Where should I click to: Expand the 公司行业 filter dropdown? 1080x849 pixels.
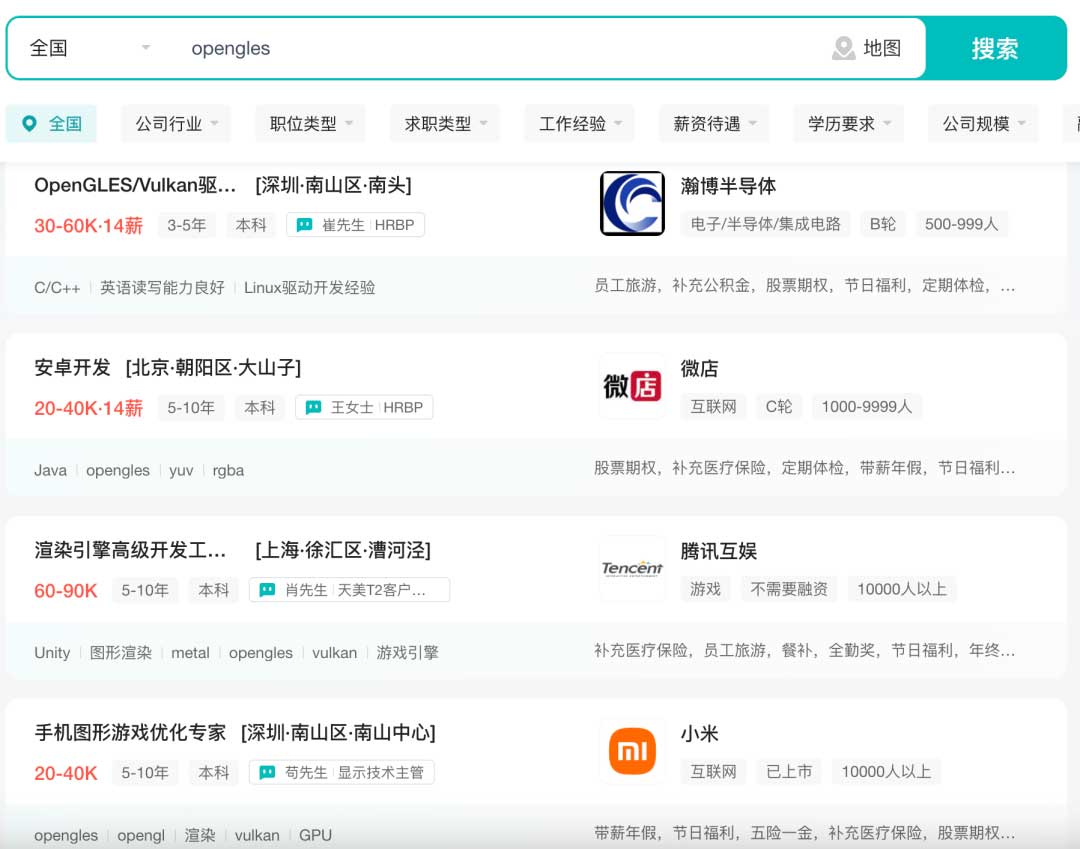(176, 124)
